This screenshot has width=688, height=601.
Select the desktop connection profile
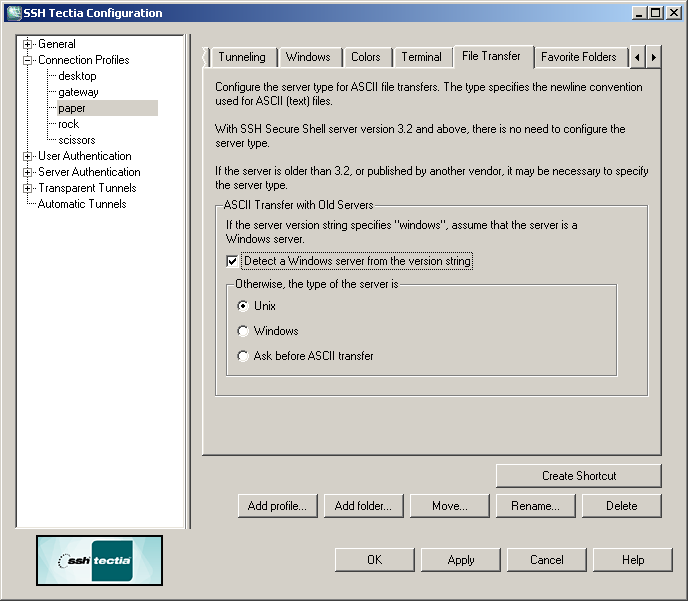77,76
